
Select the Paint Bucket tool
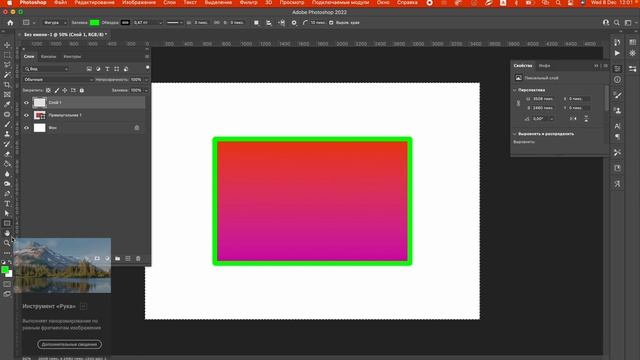coord(7,164)
